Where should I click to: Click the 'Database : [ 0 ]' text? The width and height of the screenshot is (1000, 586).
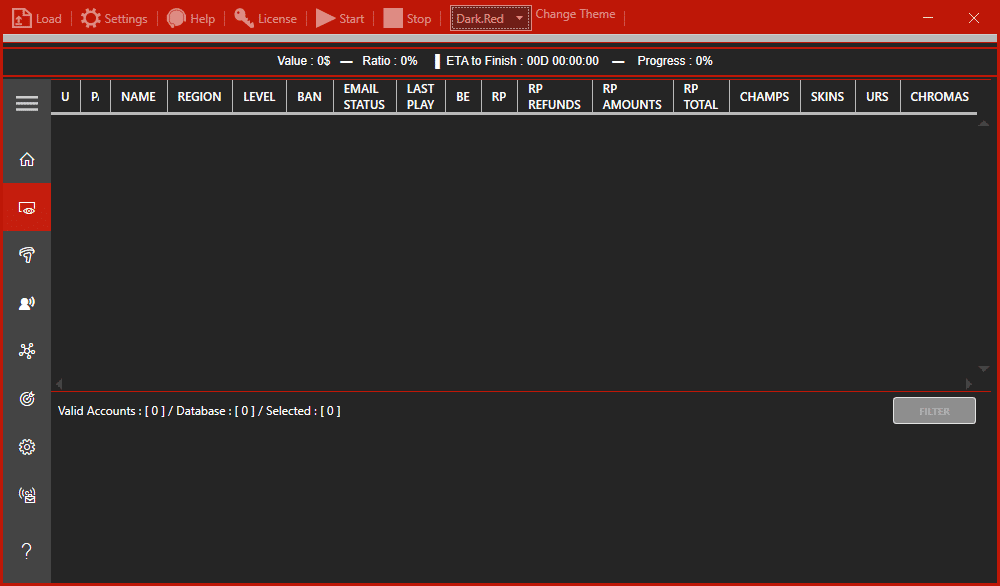[216, 411]
